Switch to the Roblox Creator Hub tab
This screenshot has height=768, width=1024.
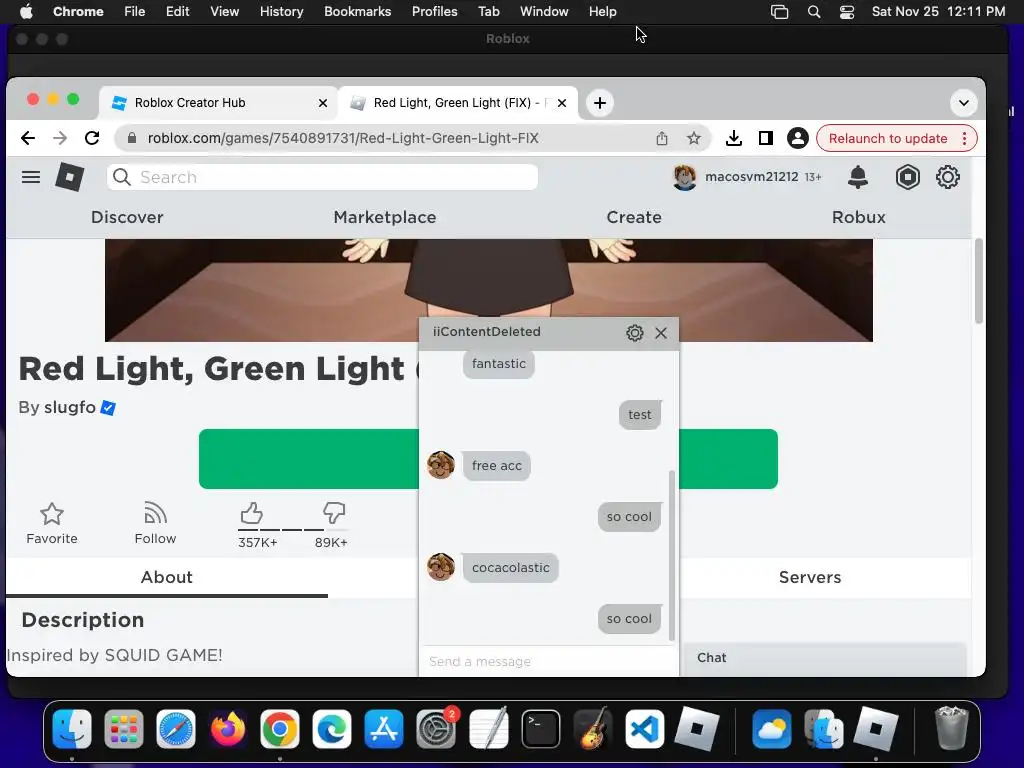coord(218,103)
